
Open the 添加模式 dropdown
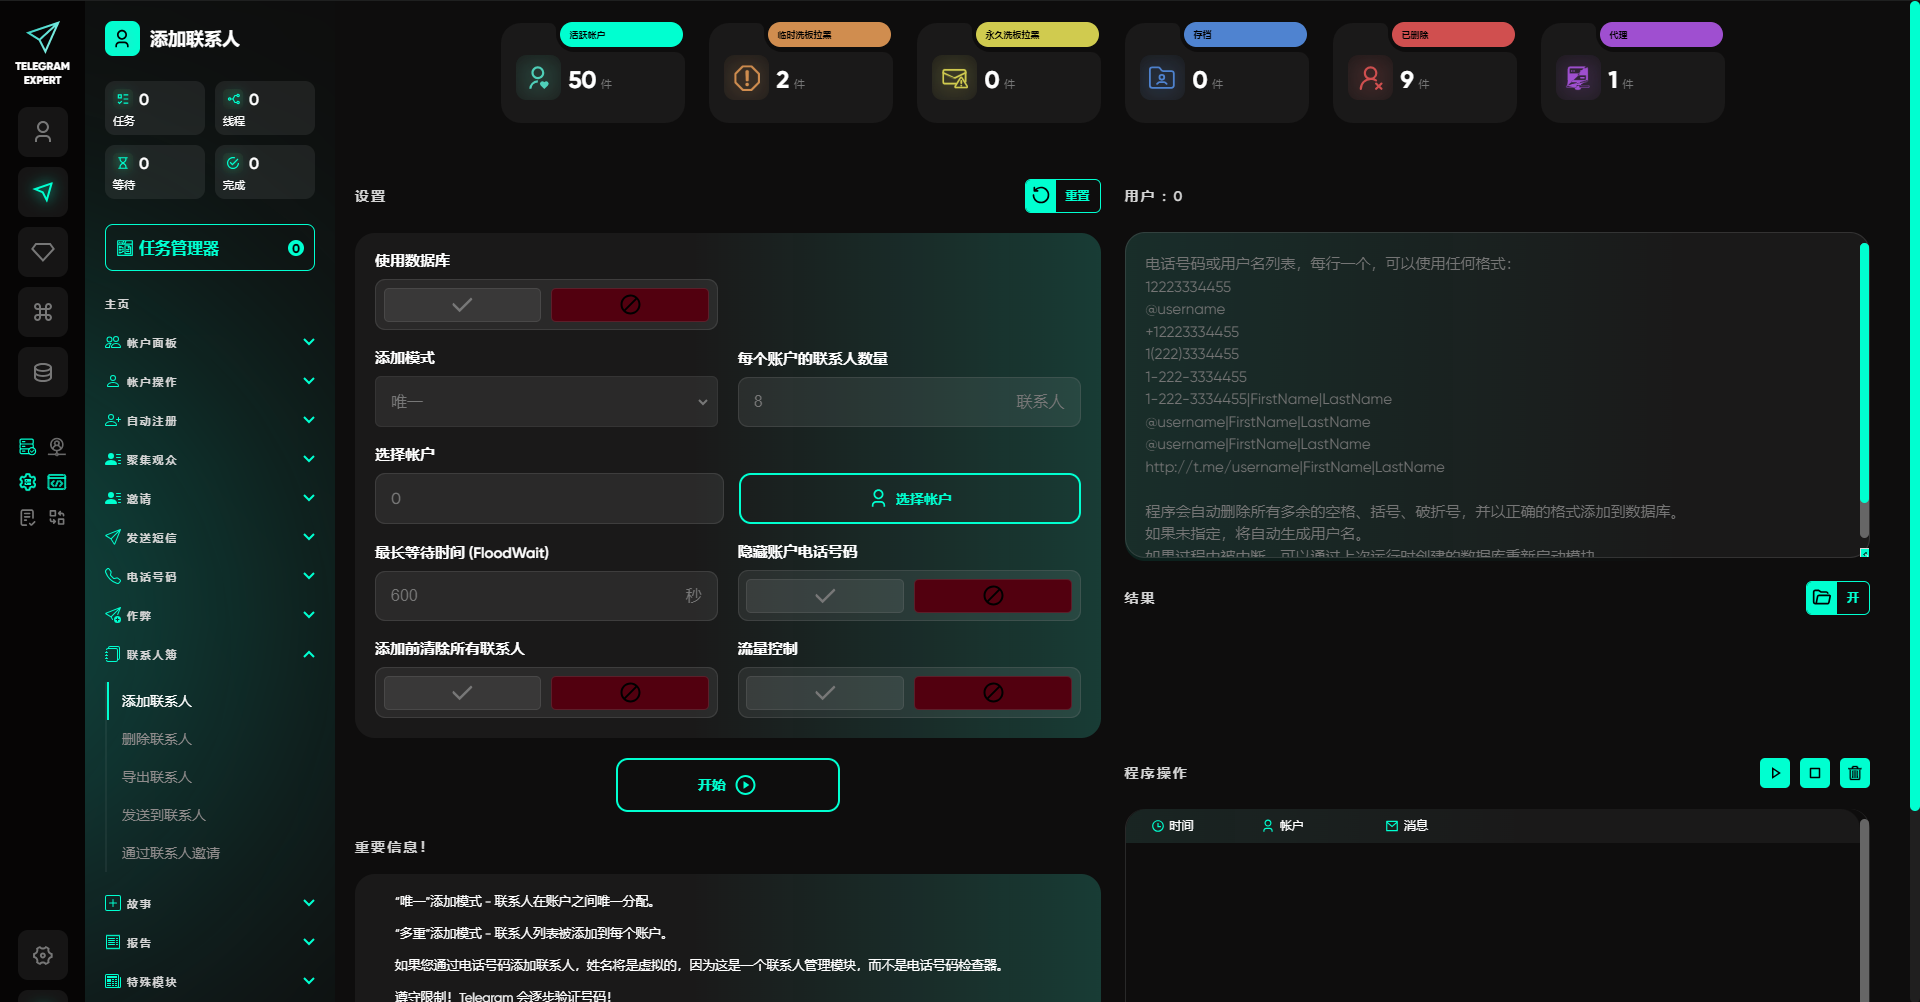(x=546, y=402)
